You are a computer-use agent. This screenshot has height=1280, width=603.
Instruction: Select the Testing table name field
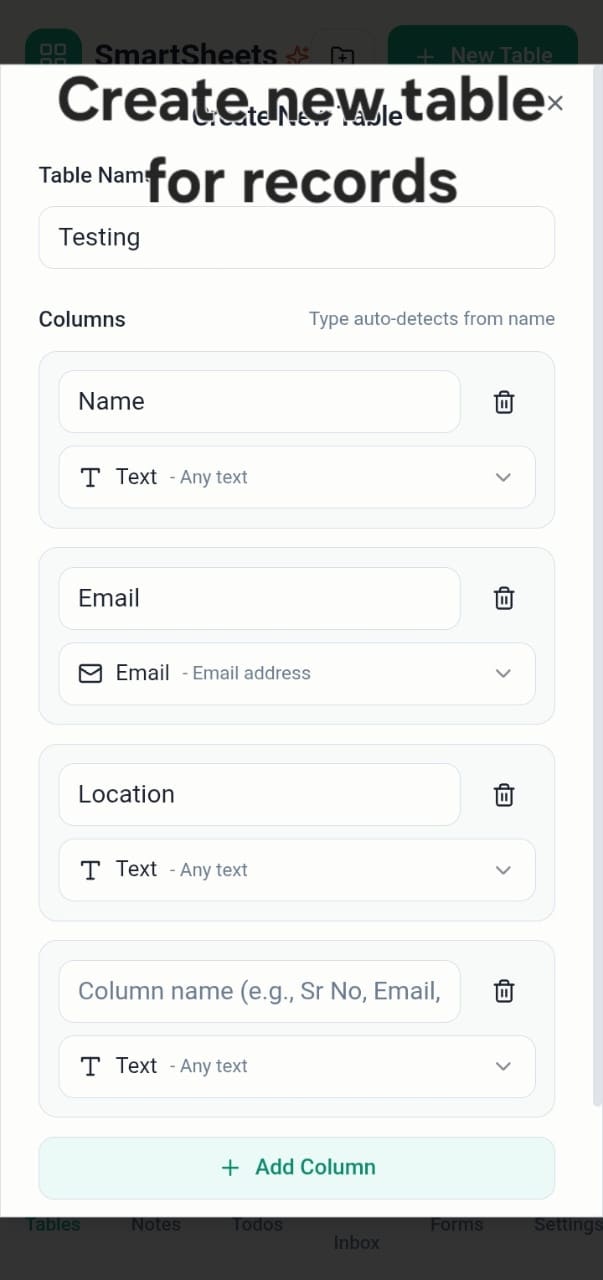tap(297, 237)
